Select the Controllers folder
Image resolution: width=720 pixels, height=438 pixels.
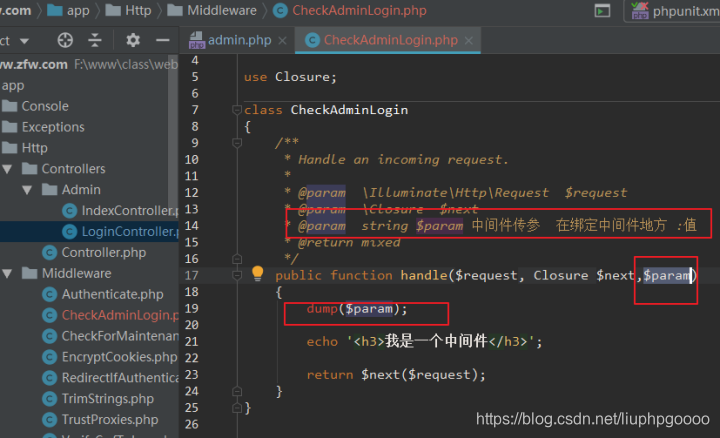click(64, 168)
